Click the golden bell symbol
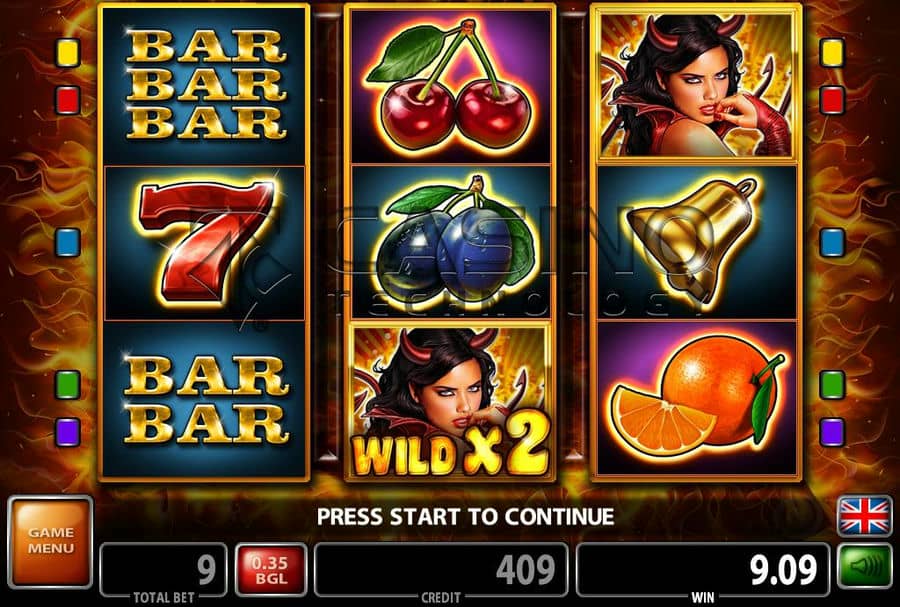Screen dimensions: 900x607 (x=696, y=242)
